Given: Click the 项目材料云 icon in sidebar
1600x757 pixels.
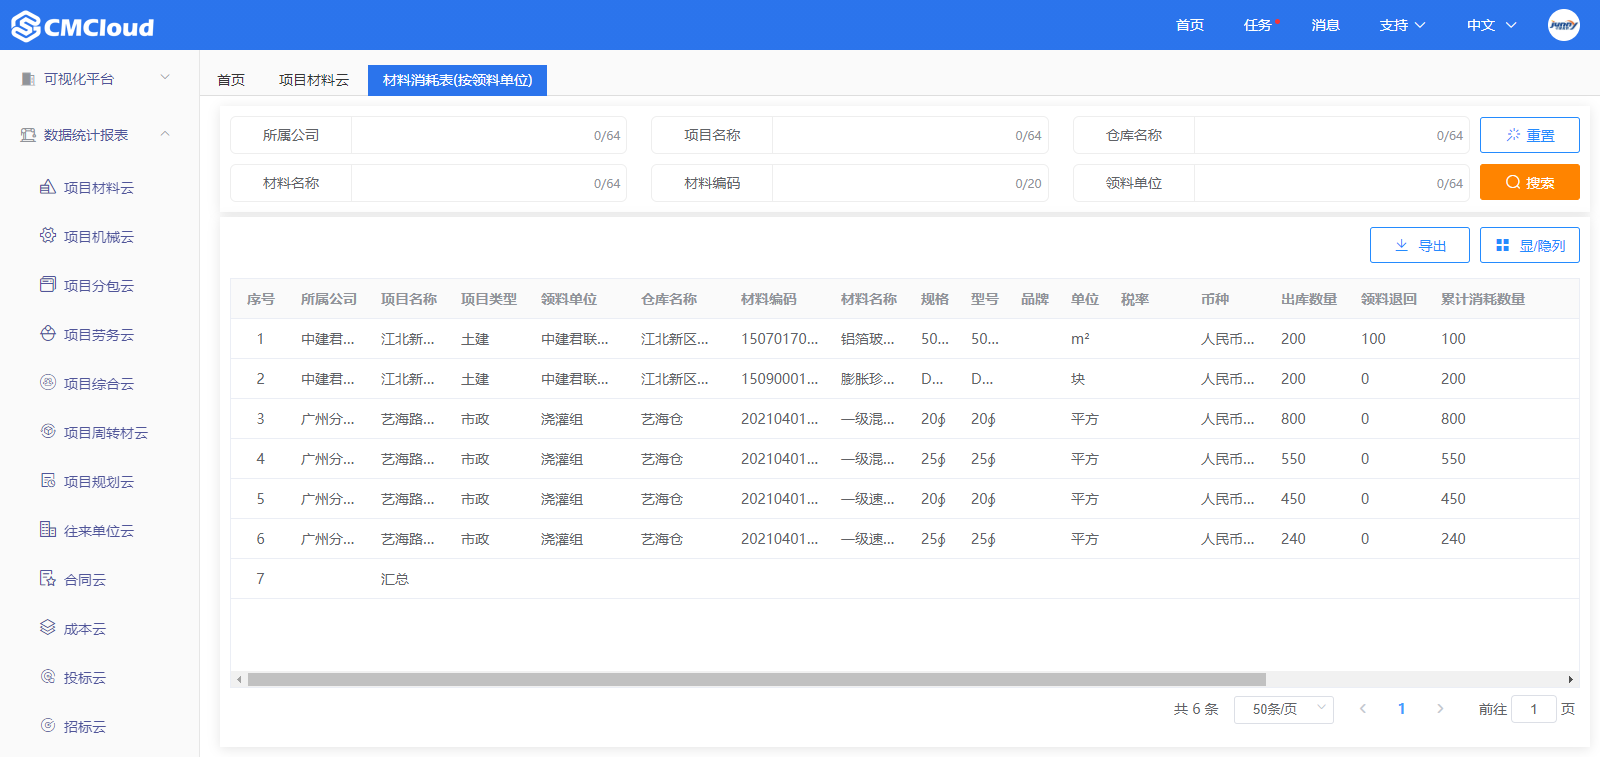Looking at the screenshot, I should pos(48,187).
